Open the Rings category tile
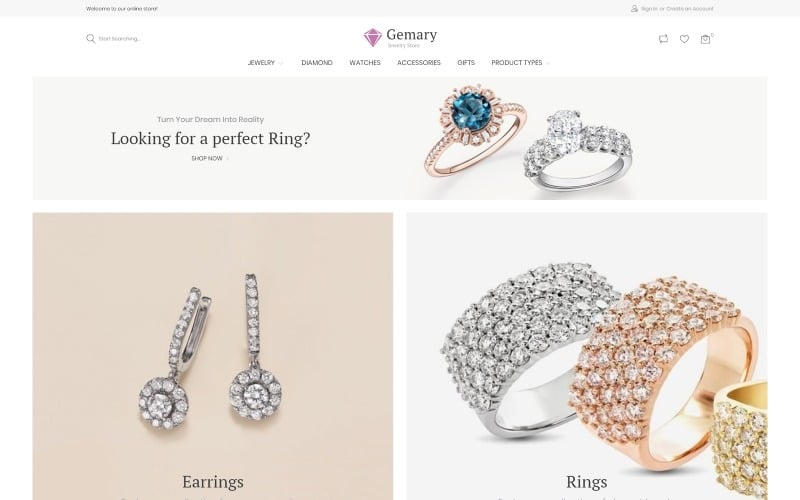The height and width of the screenshot is (500, 800). 587,356
